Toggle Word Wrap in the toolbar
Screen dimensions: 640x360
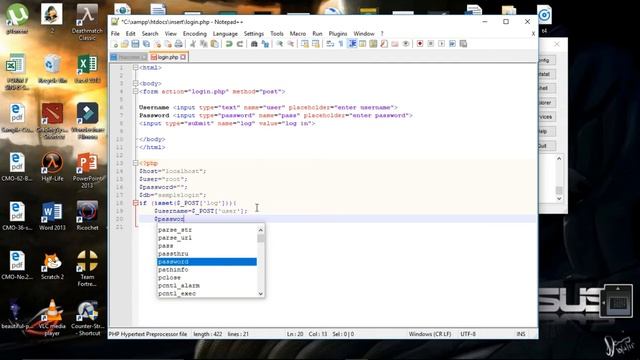click(x=330, y=44)
